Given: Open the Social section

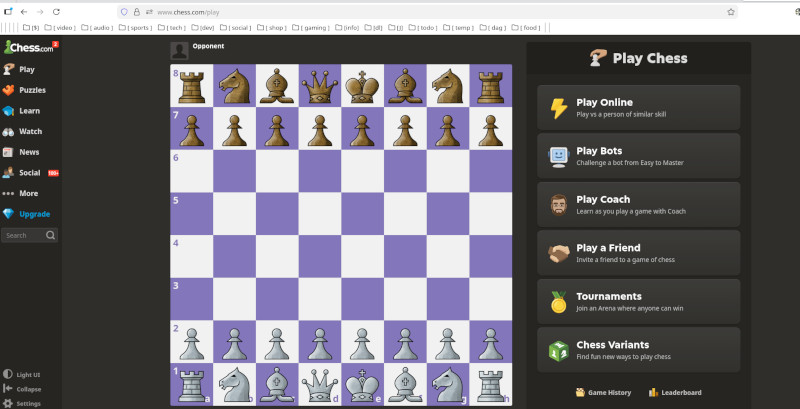Looking at the screenshot, I should click(x=30, y=173).
